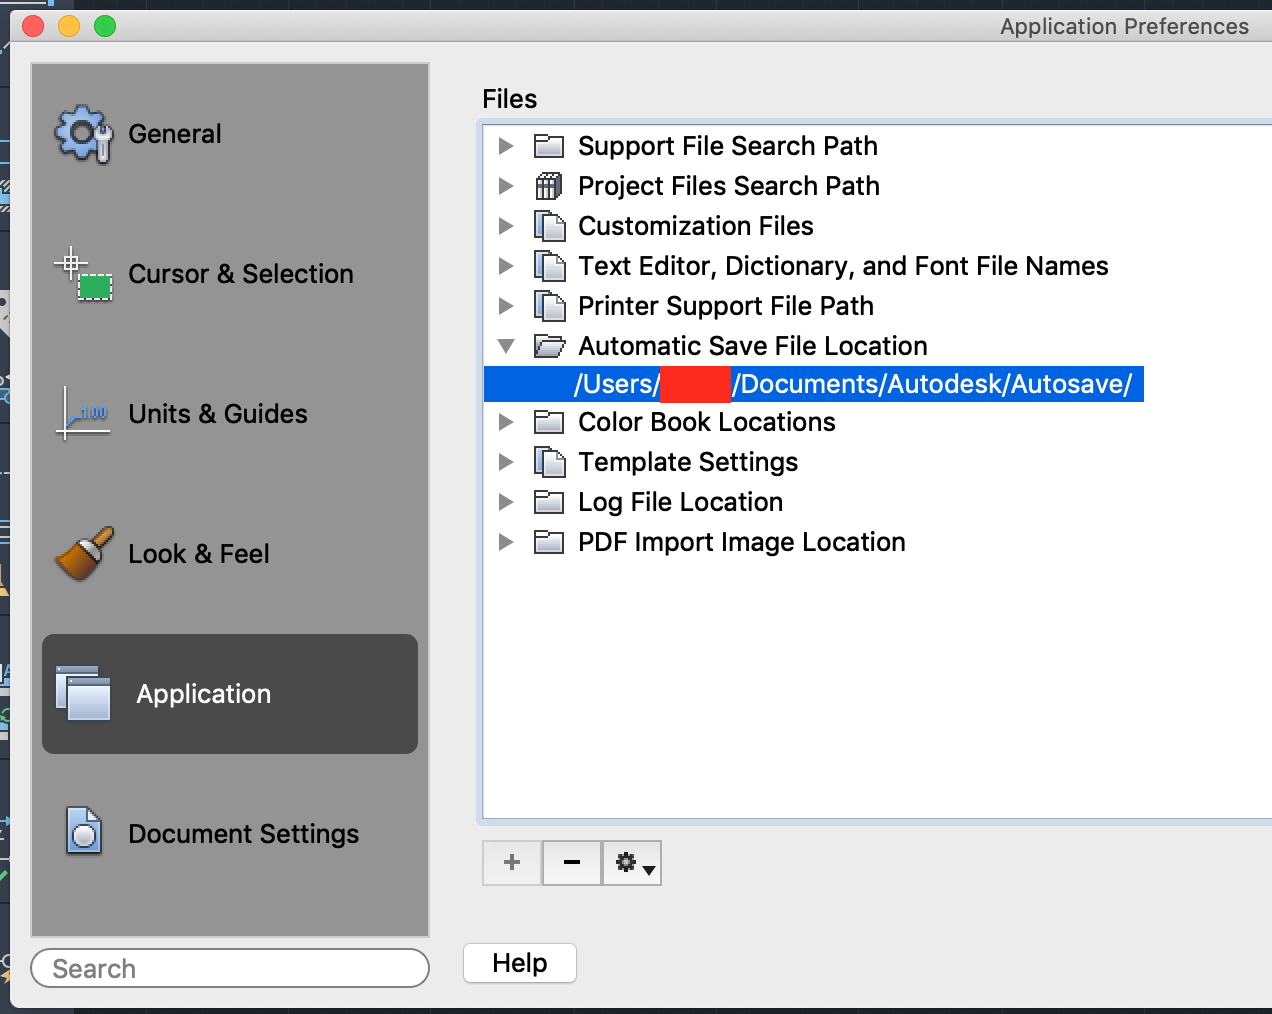The image size is (1272, 1014).
Task: Open the gear options dropdown below list
Action: coord(632,863)
